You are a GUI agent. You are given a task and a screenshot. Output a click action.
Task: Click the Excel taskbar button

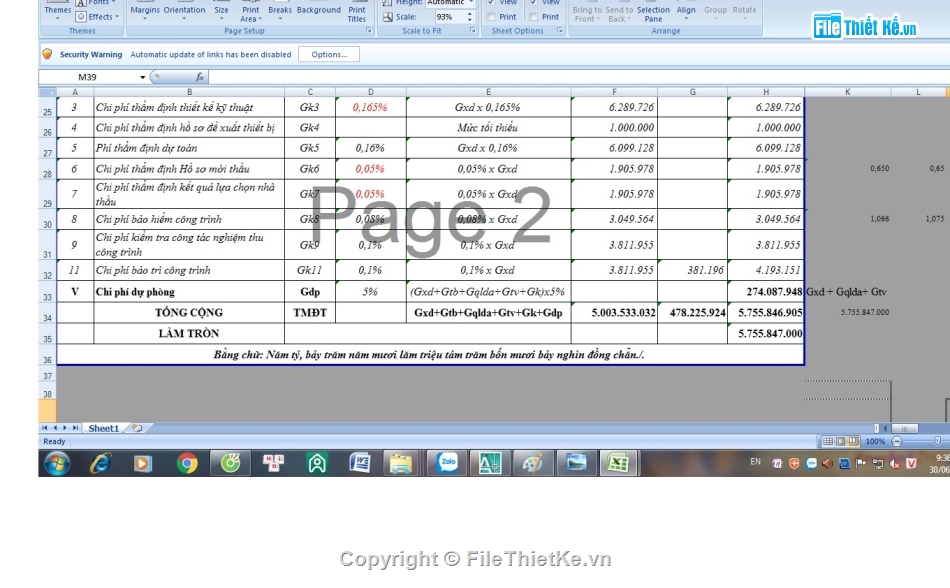(x=618, y=463)
